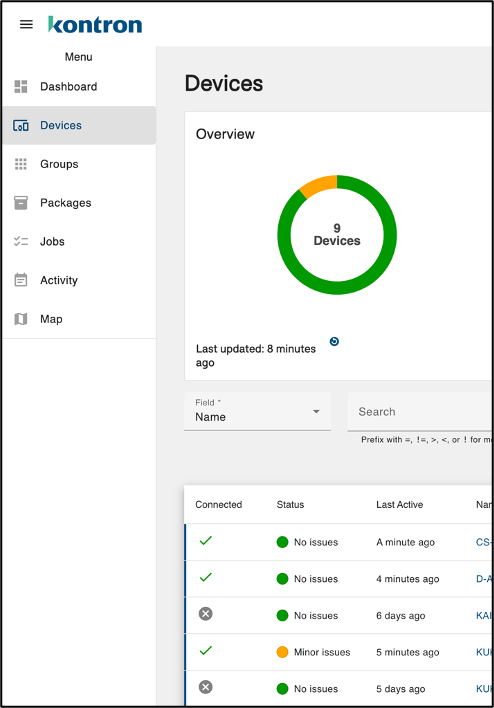Open Packages from the sidebar
The image size is (494, 708).
(x=79, y=203)
